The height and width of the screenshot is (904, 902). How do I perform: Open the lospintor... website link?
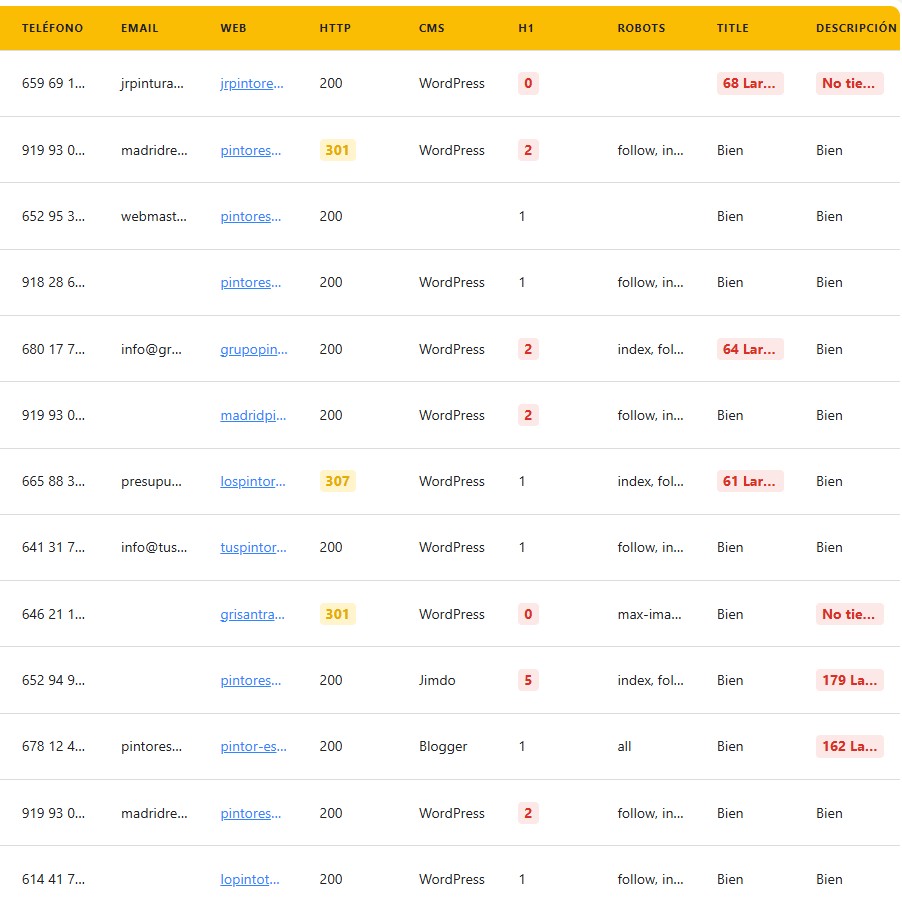point(252,481)
